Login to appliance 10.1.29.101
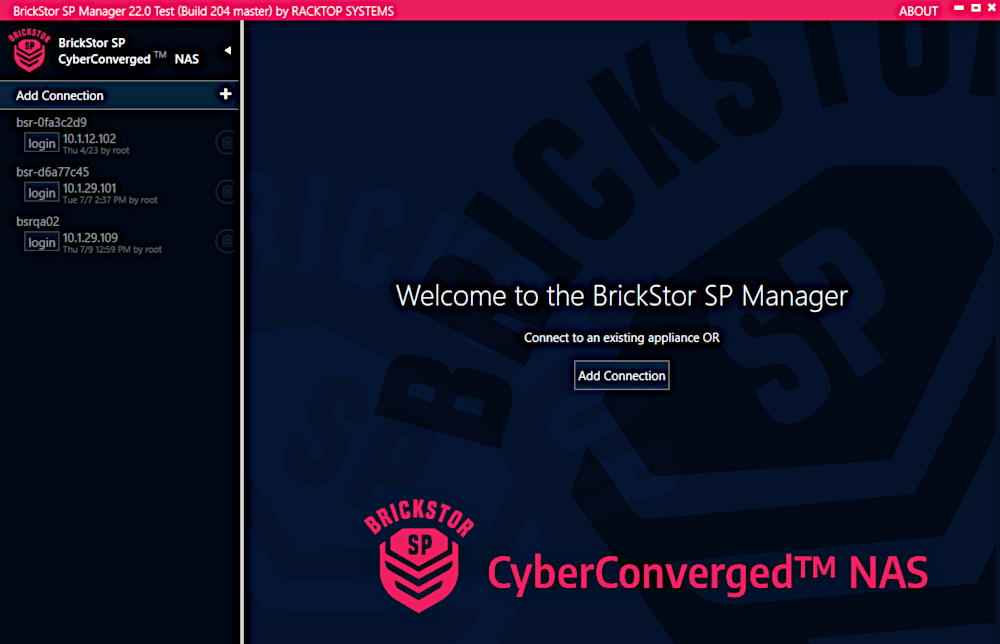1000x644 pixels. [x=41, y=192]
